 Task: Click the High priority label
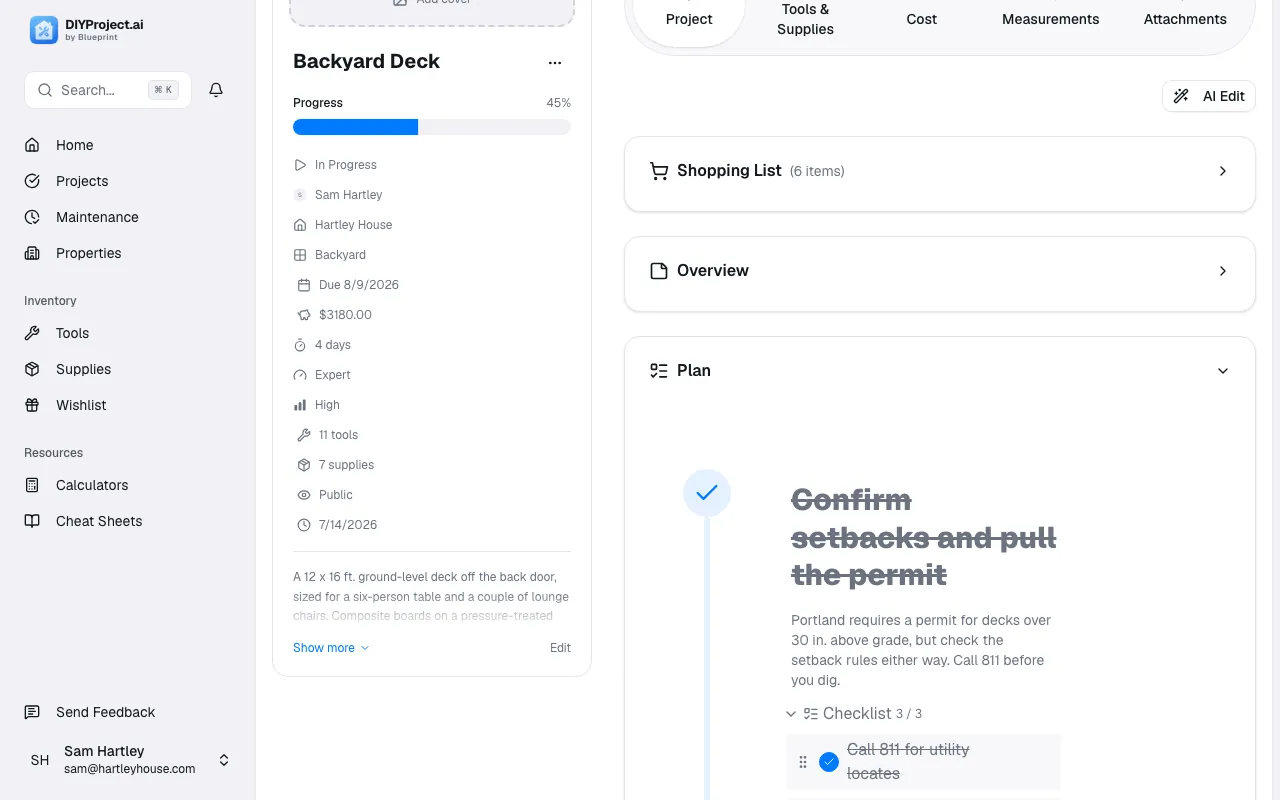tap(327, 405)
